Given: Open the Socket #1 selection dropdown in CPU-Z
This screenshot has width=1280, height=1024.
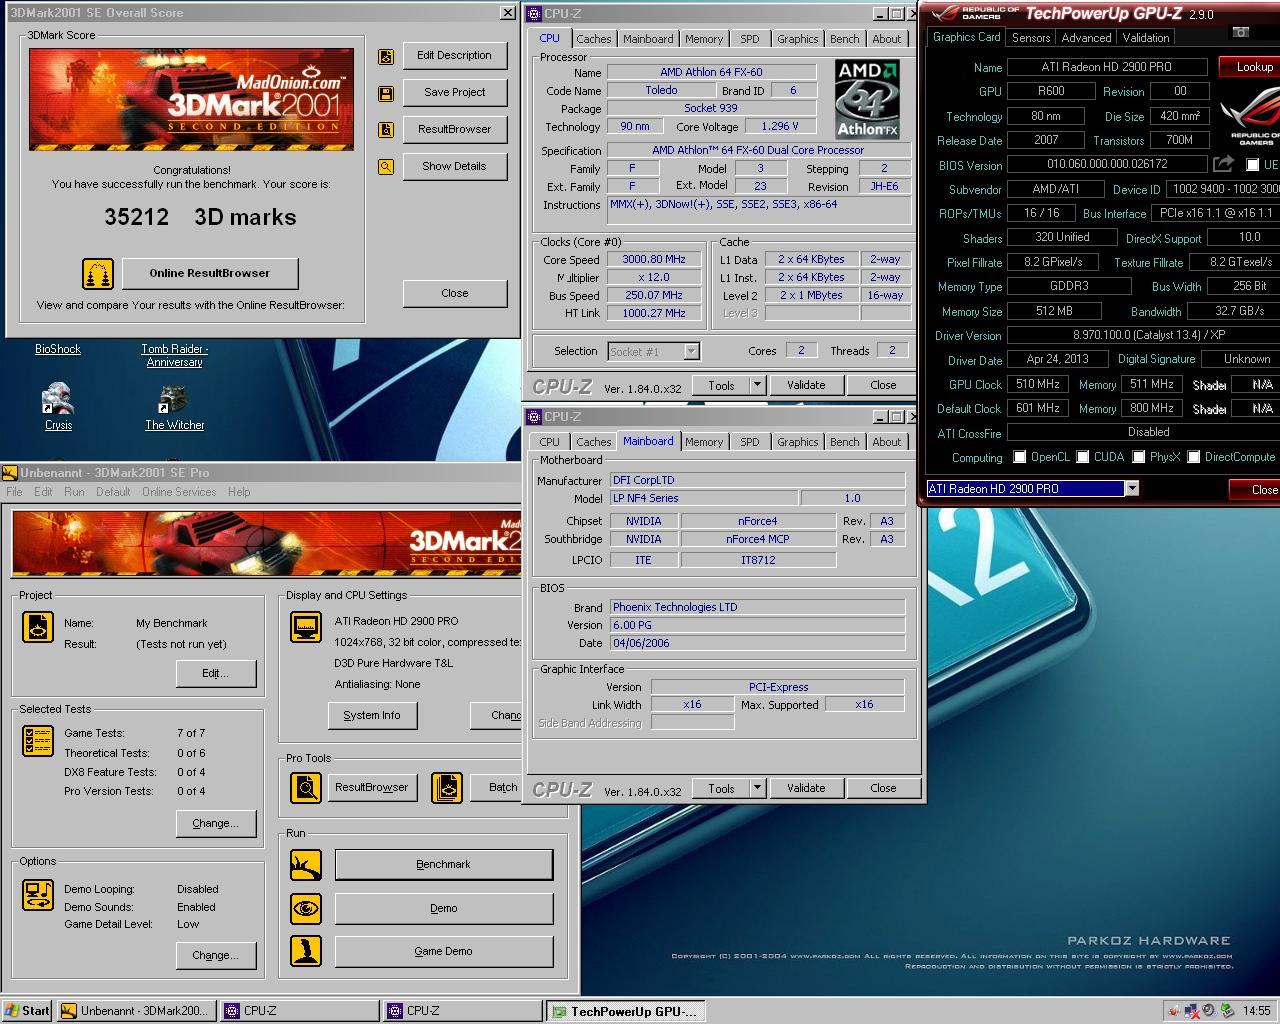Looking at the screenshot, I should pos(691,351).
